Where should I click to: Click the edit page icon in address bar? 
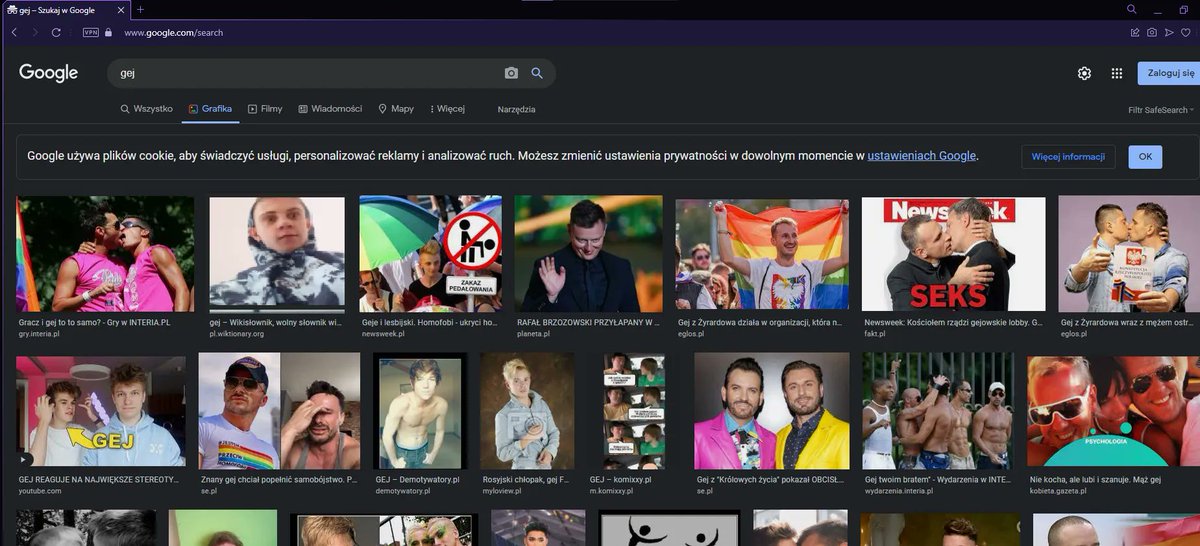1135,32
